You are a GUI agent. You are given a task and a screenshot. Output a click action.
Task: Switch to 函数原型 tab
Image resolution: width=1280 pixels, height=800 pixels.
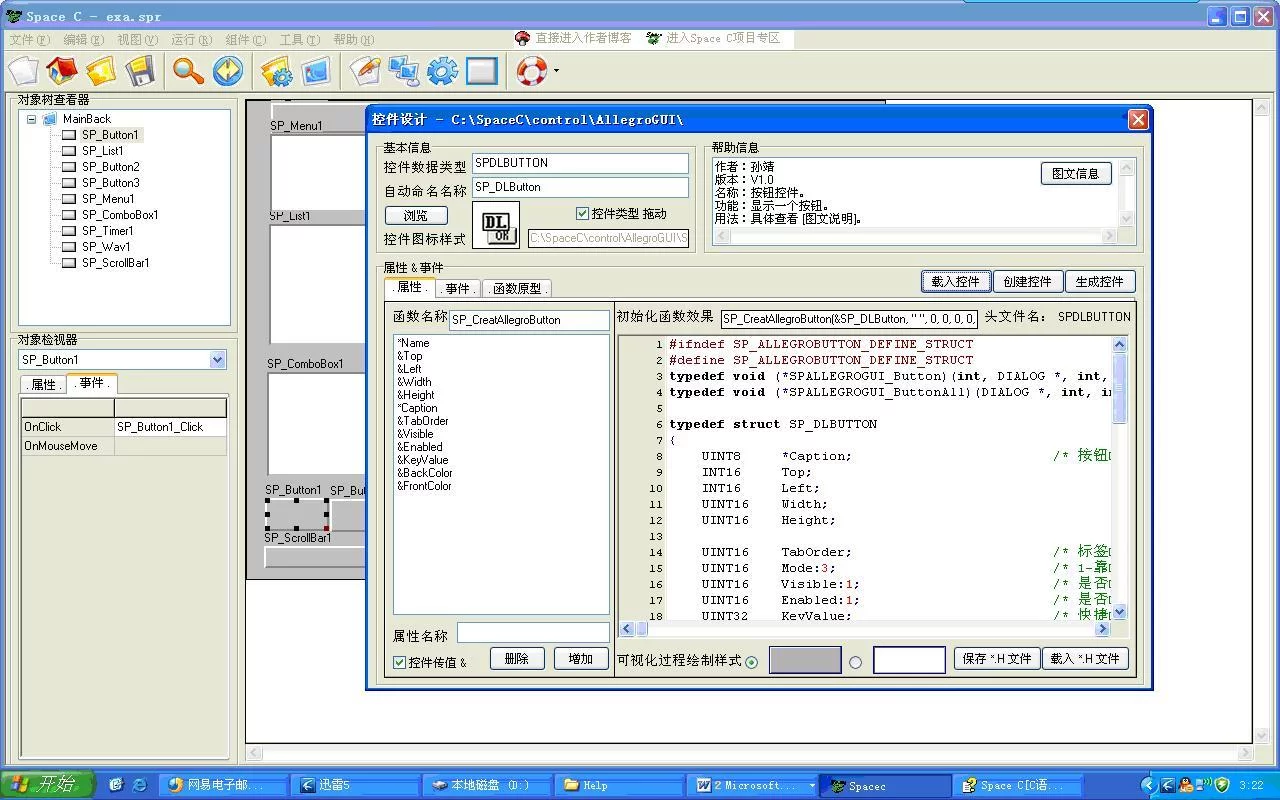[516, 288]
